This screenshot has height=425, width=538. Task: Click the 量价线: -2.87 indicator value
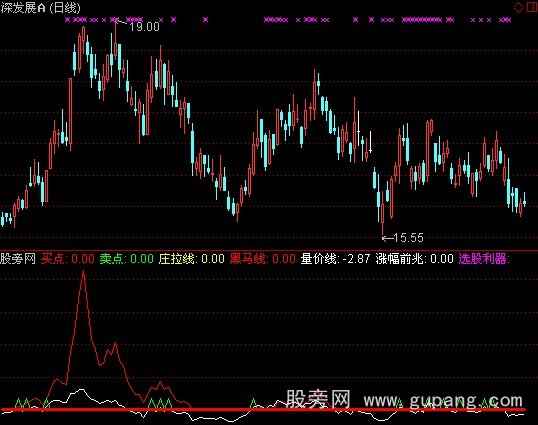[335, 259]
